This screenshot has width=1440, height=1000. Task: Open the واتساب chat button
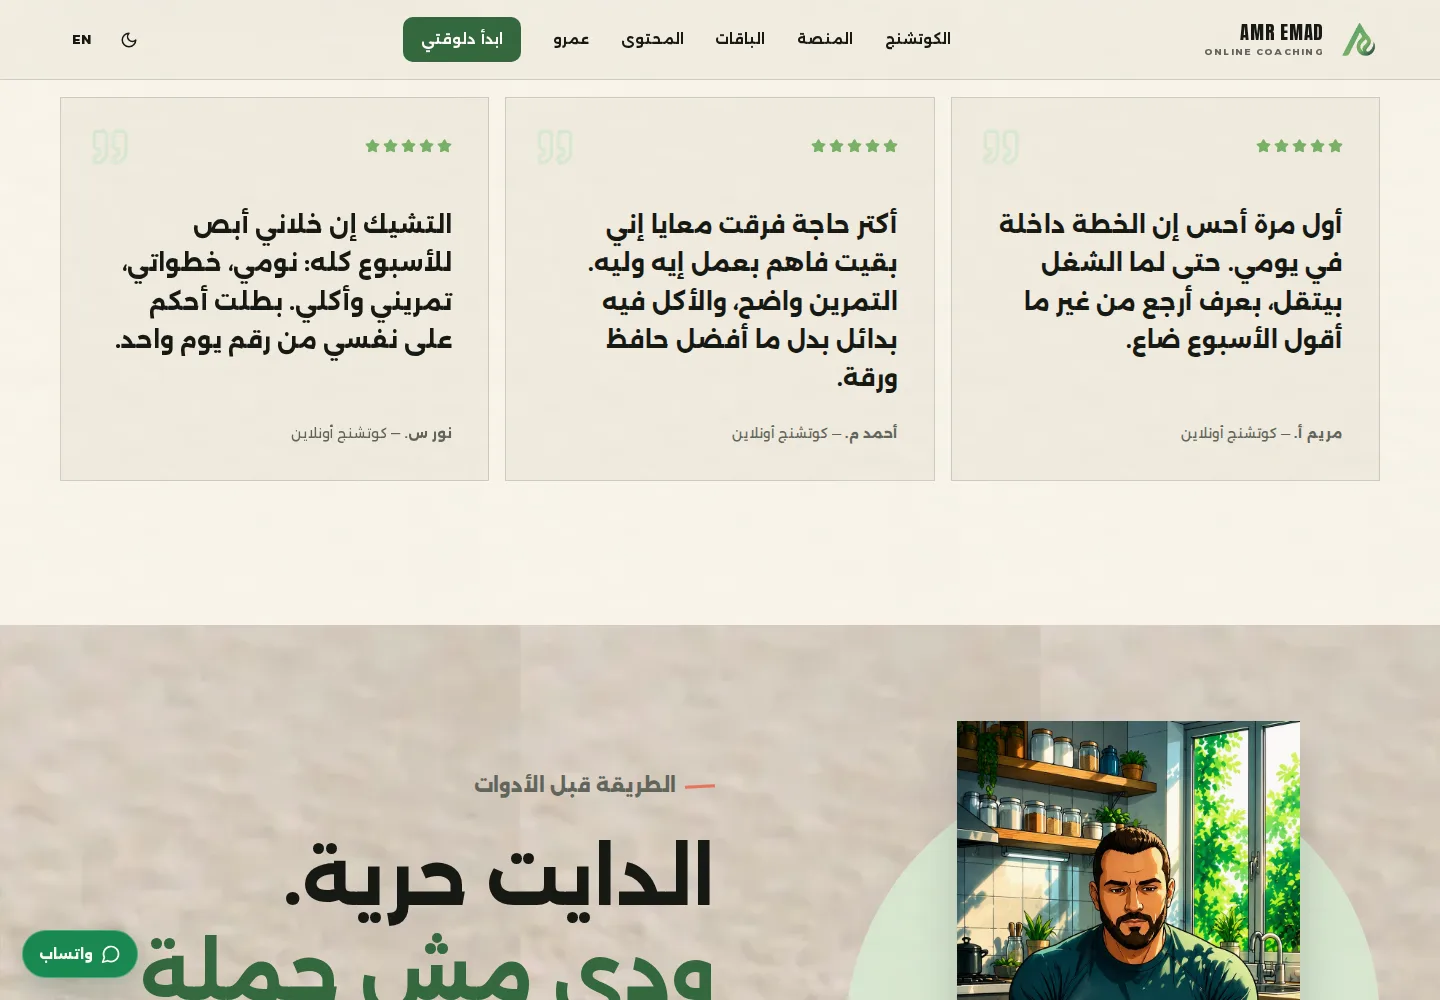(x=80, y=954)
